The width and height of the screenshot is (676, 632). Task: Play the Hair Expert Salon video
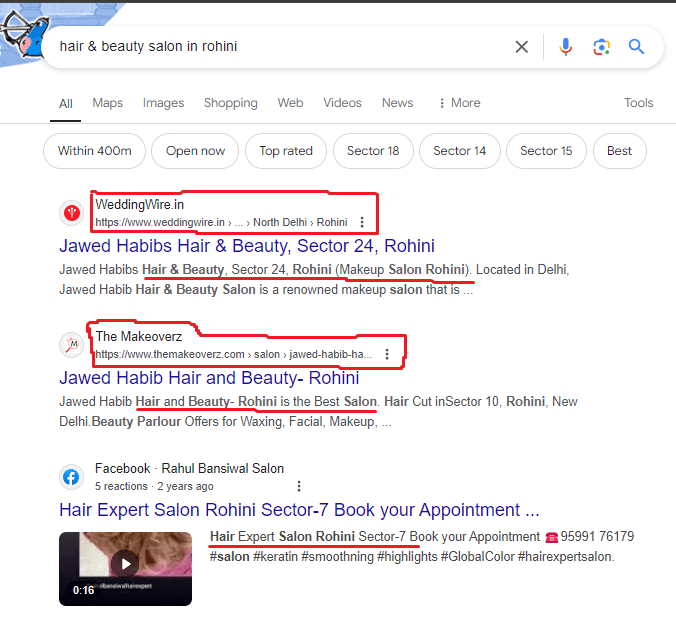(125, 564)
